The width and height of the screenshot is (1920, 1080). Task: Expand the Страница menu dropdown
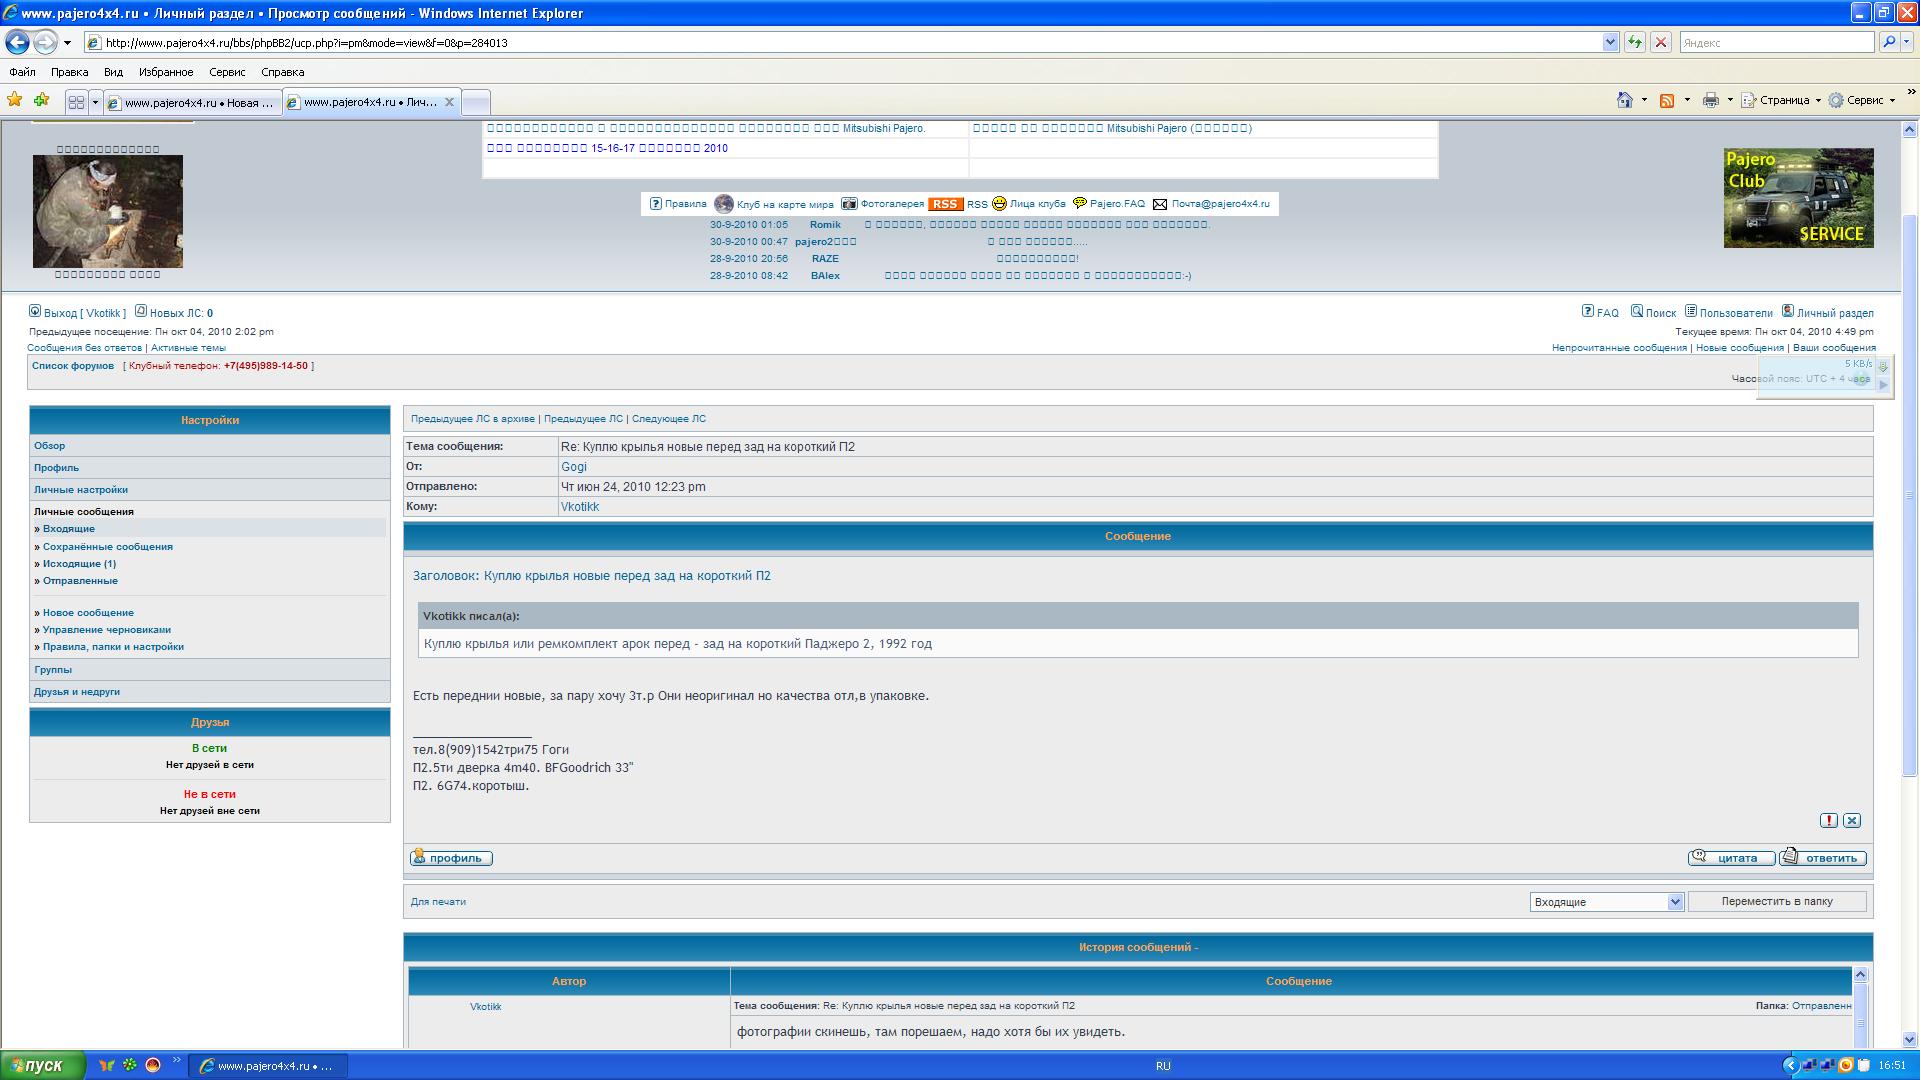tap(1818, 100)
